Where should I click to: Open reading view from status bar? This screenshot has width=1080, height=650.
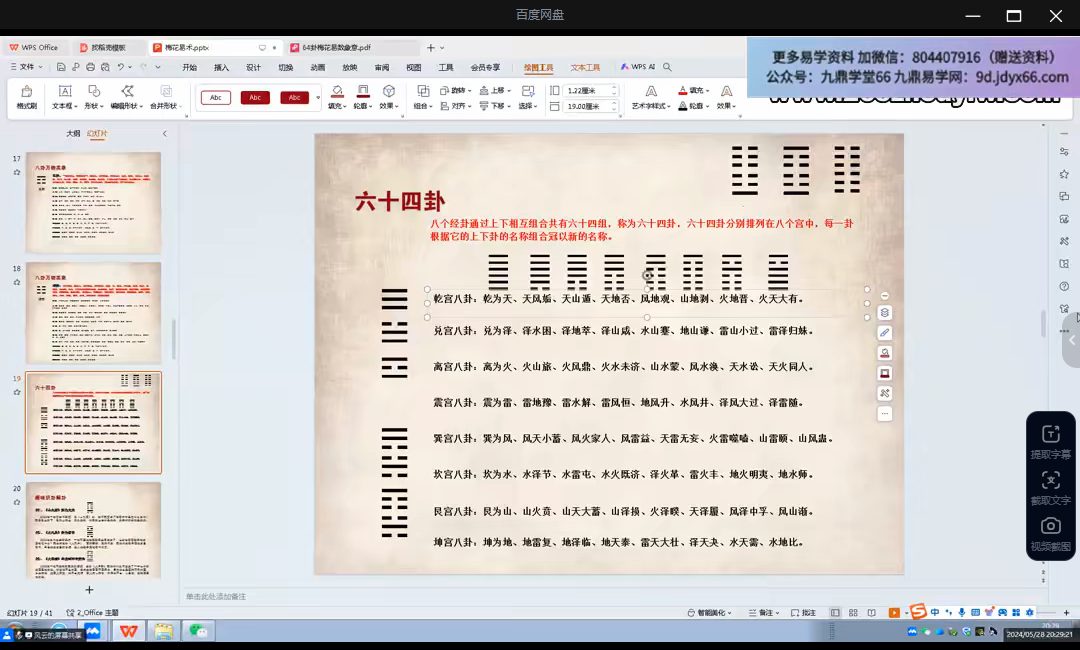(x=871, y=612)
